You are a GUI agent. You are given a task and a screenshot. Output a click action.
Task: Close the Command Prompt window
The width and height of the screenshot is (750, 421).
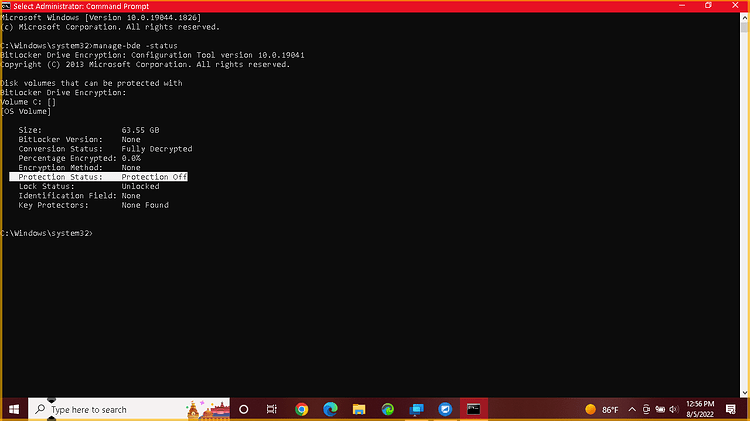click(735, 6)
